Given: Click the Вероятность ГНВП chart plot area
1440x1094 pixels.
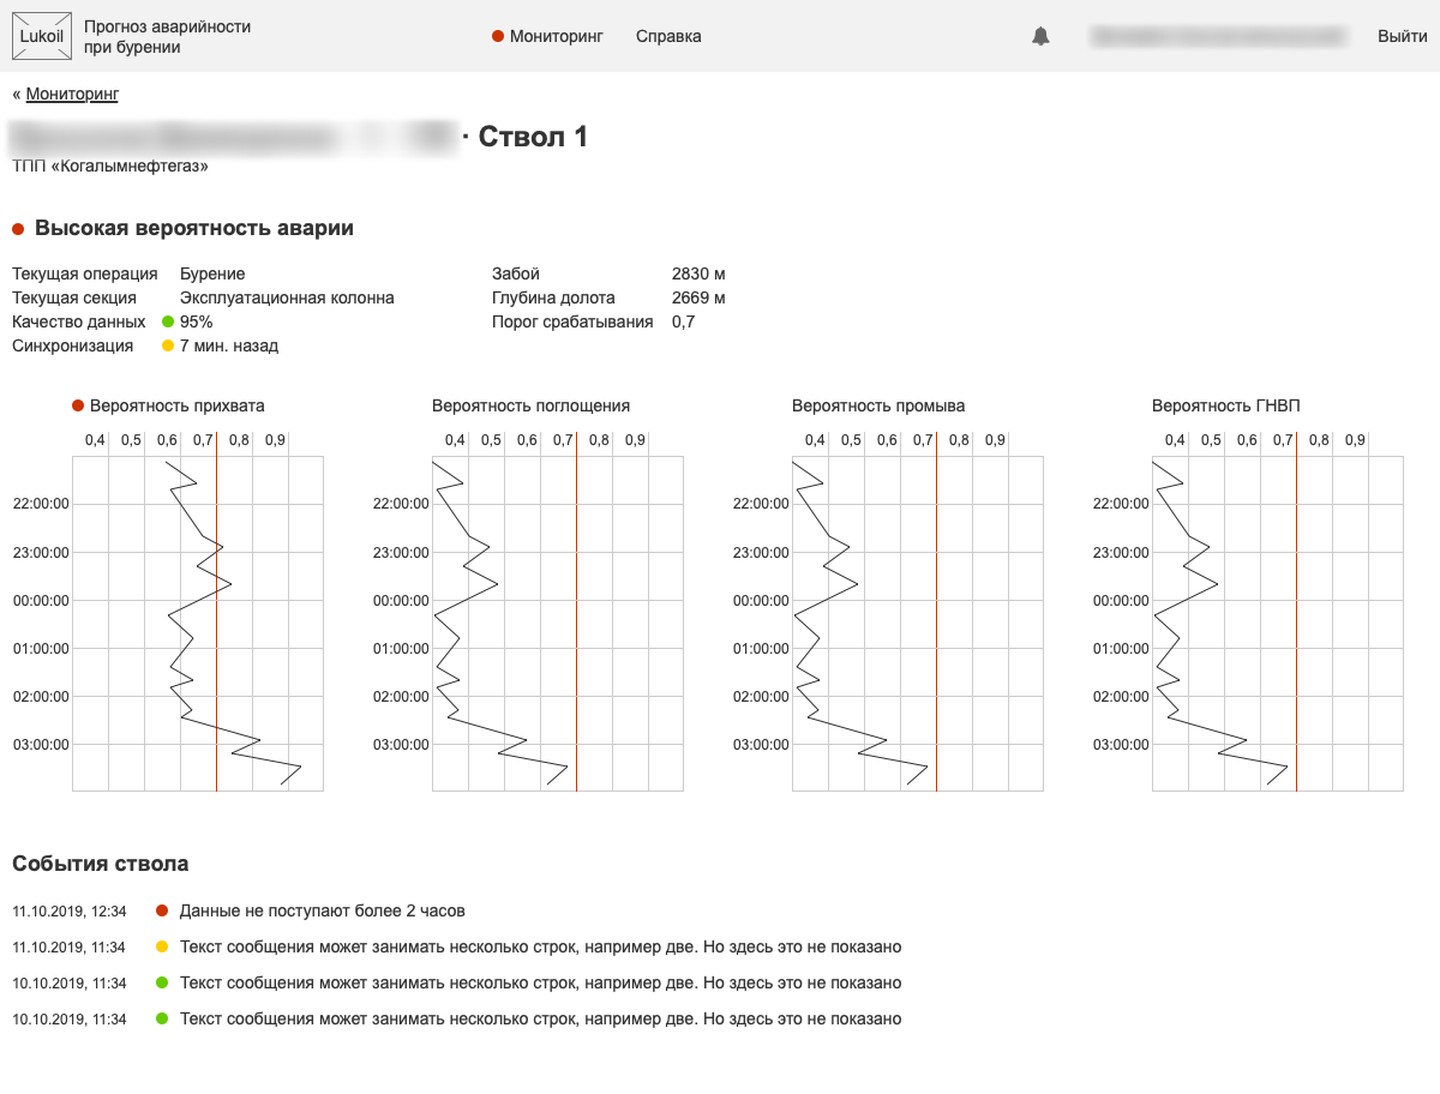Looking at the screenshot, I should pos(1278,624).
